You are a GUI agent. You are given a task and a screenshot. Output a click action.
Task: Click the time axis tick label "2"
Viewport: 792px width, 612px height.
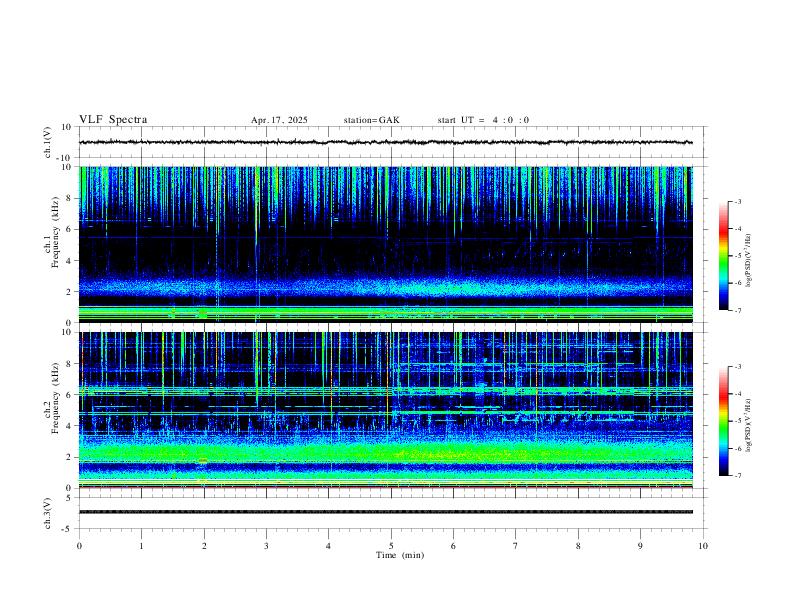click(204, 546)
